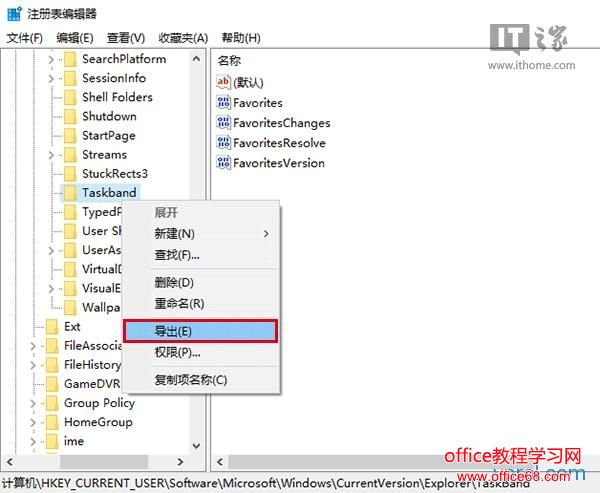Screen dimensions: 600x493
Task: Open the 文件(F) menu
Action: pyautogui.click(x=25, y=38)
